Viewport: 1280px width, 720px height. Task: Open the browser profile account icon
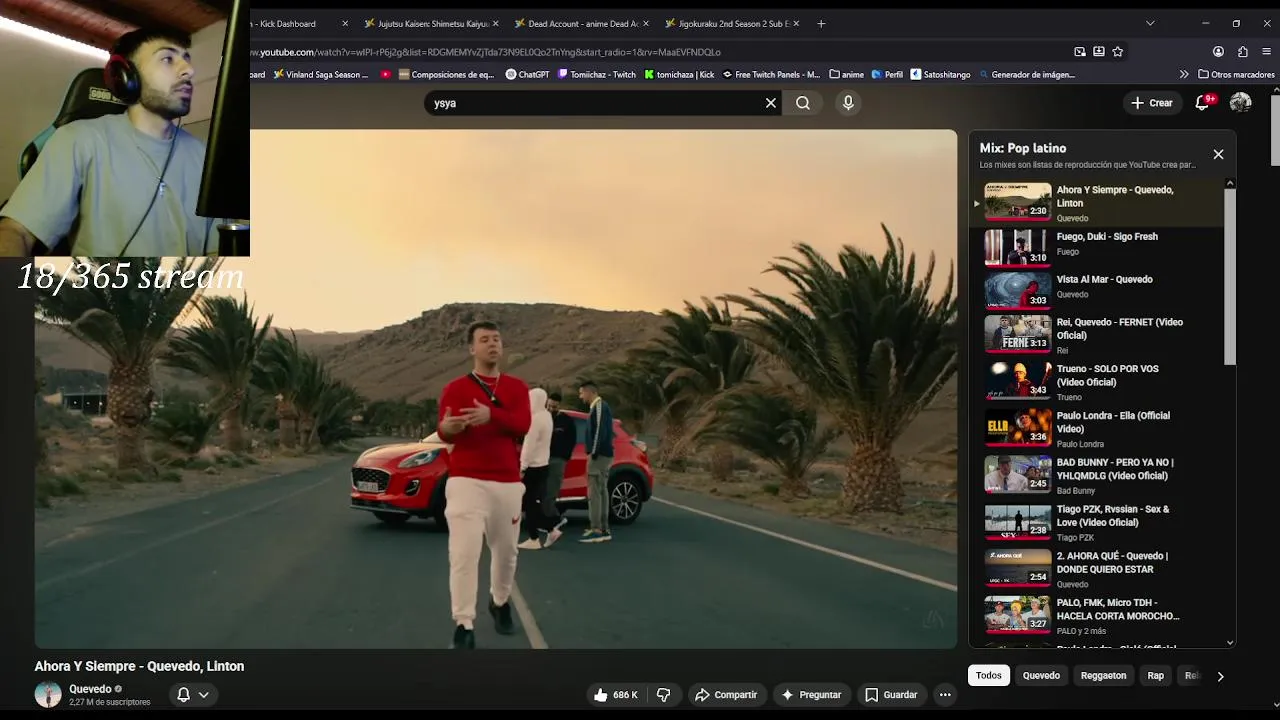[1218, 52]
